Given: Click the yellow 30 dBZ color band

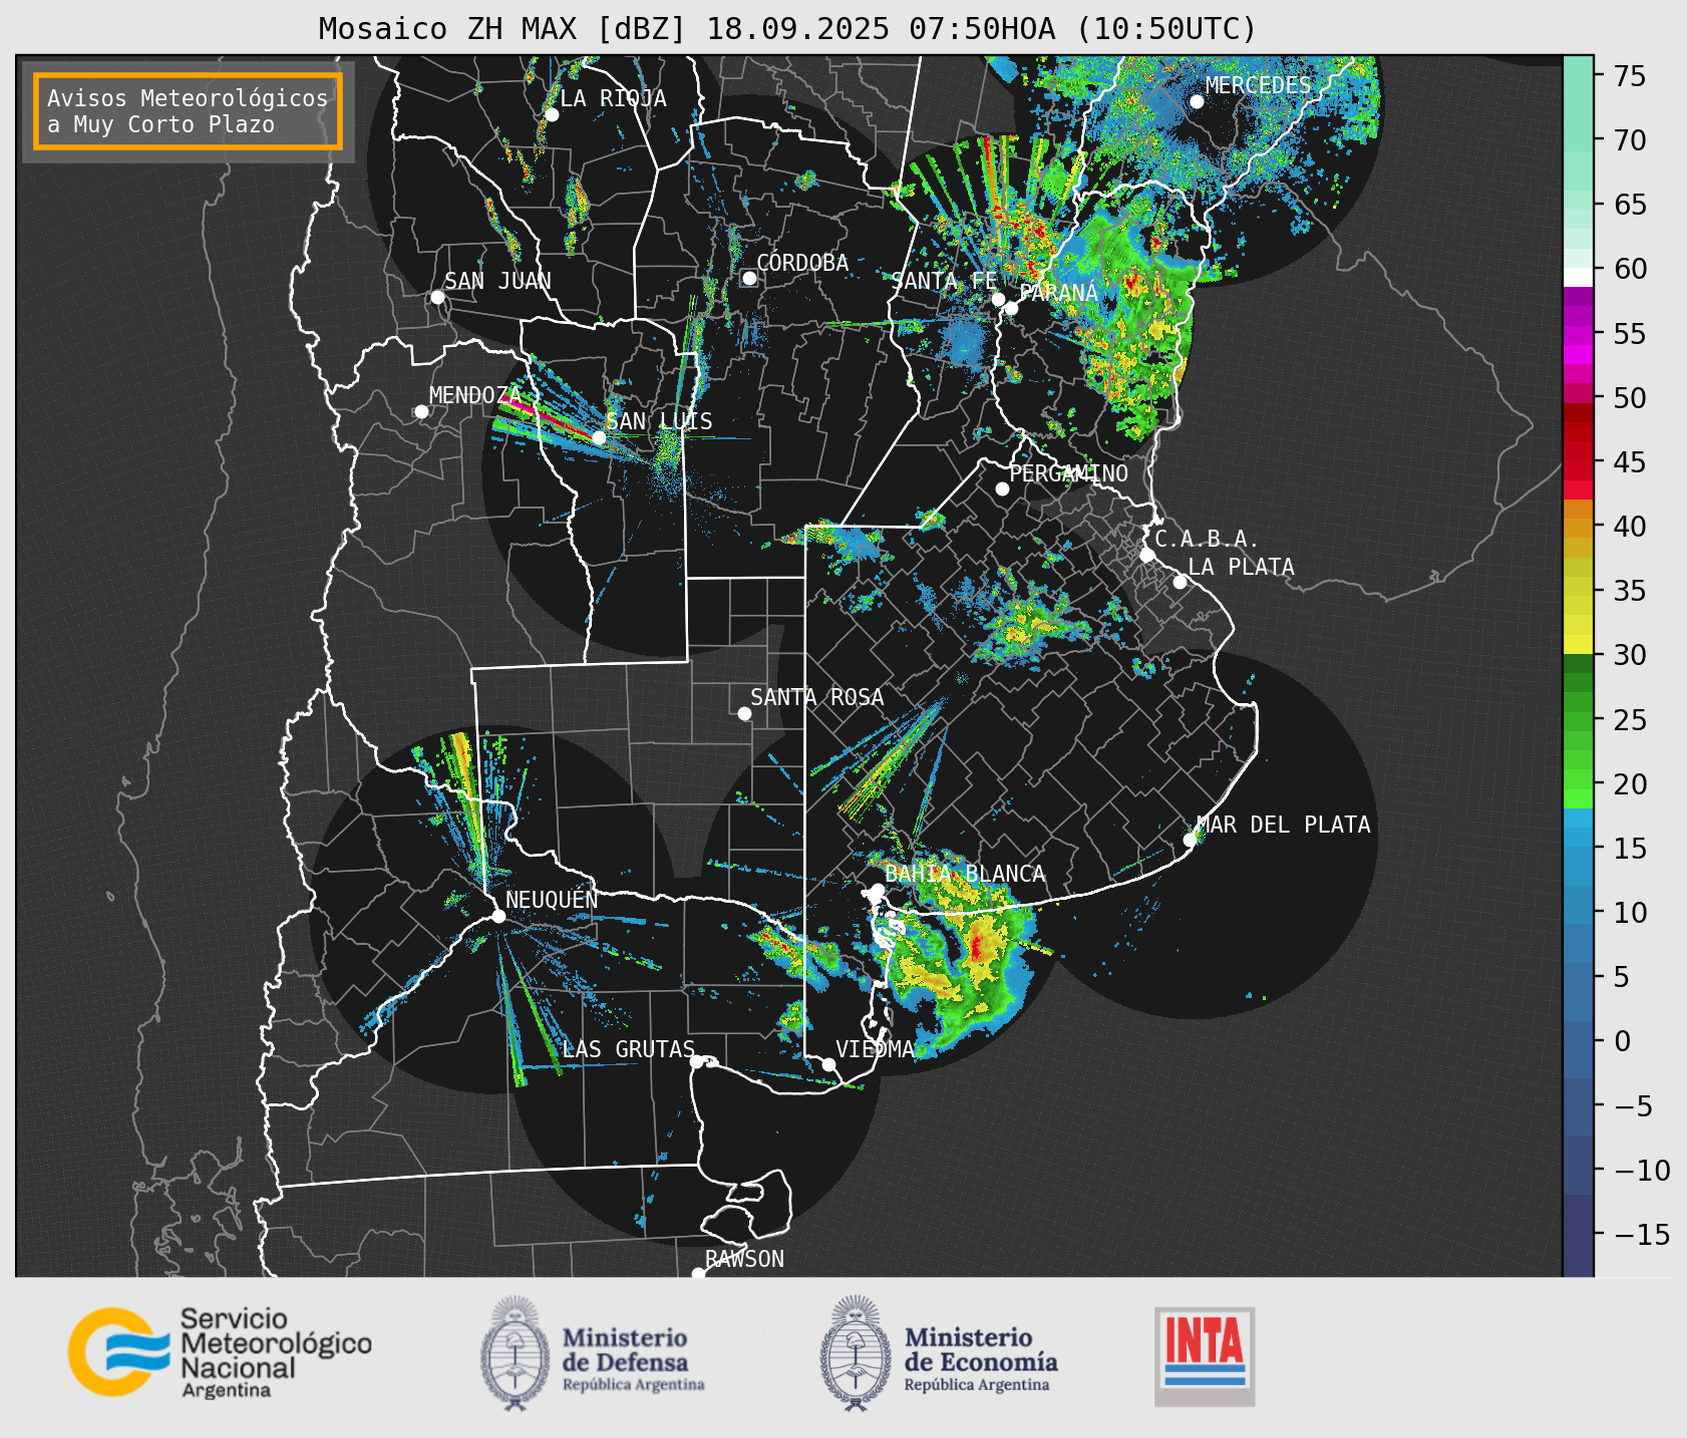Looking at the screenshot, I should pyautogui.click(x=1578, y=646).
